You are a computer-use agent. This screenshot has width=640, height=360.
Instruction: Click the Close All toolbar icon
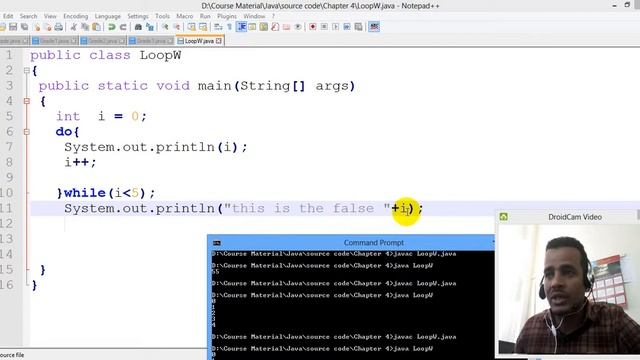click(47, 27)
